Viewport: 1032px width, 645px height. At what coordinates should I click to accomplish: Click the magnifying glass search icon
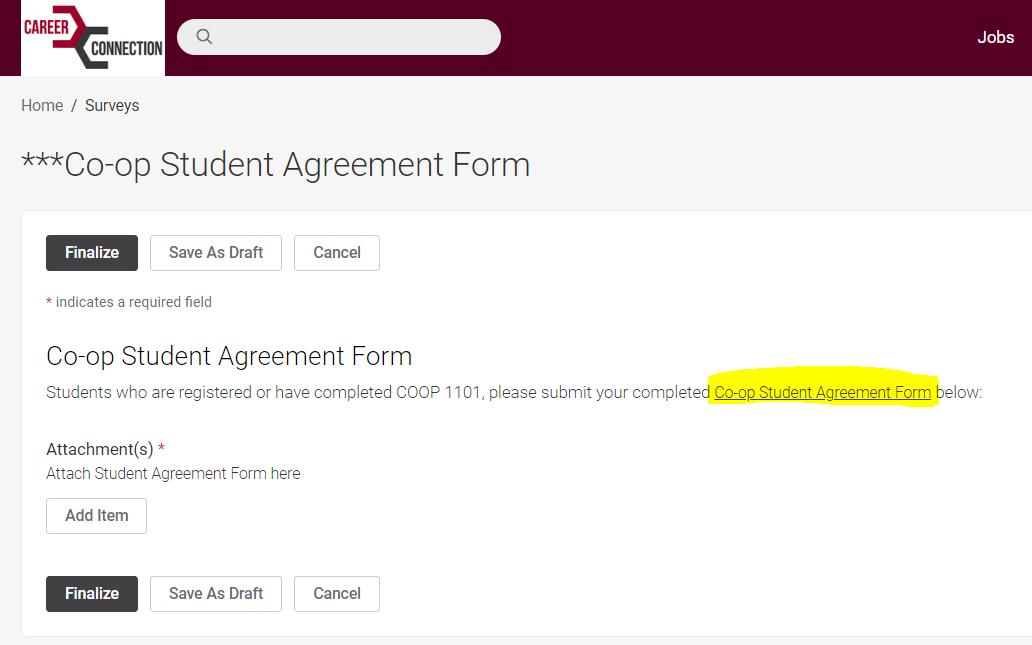pyautogui.click(x=204, y=37)
